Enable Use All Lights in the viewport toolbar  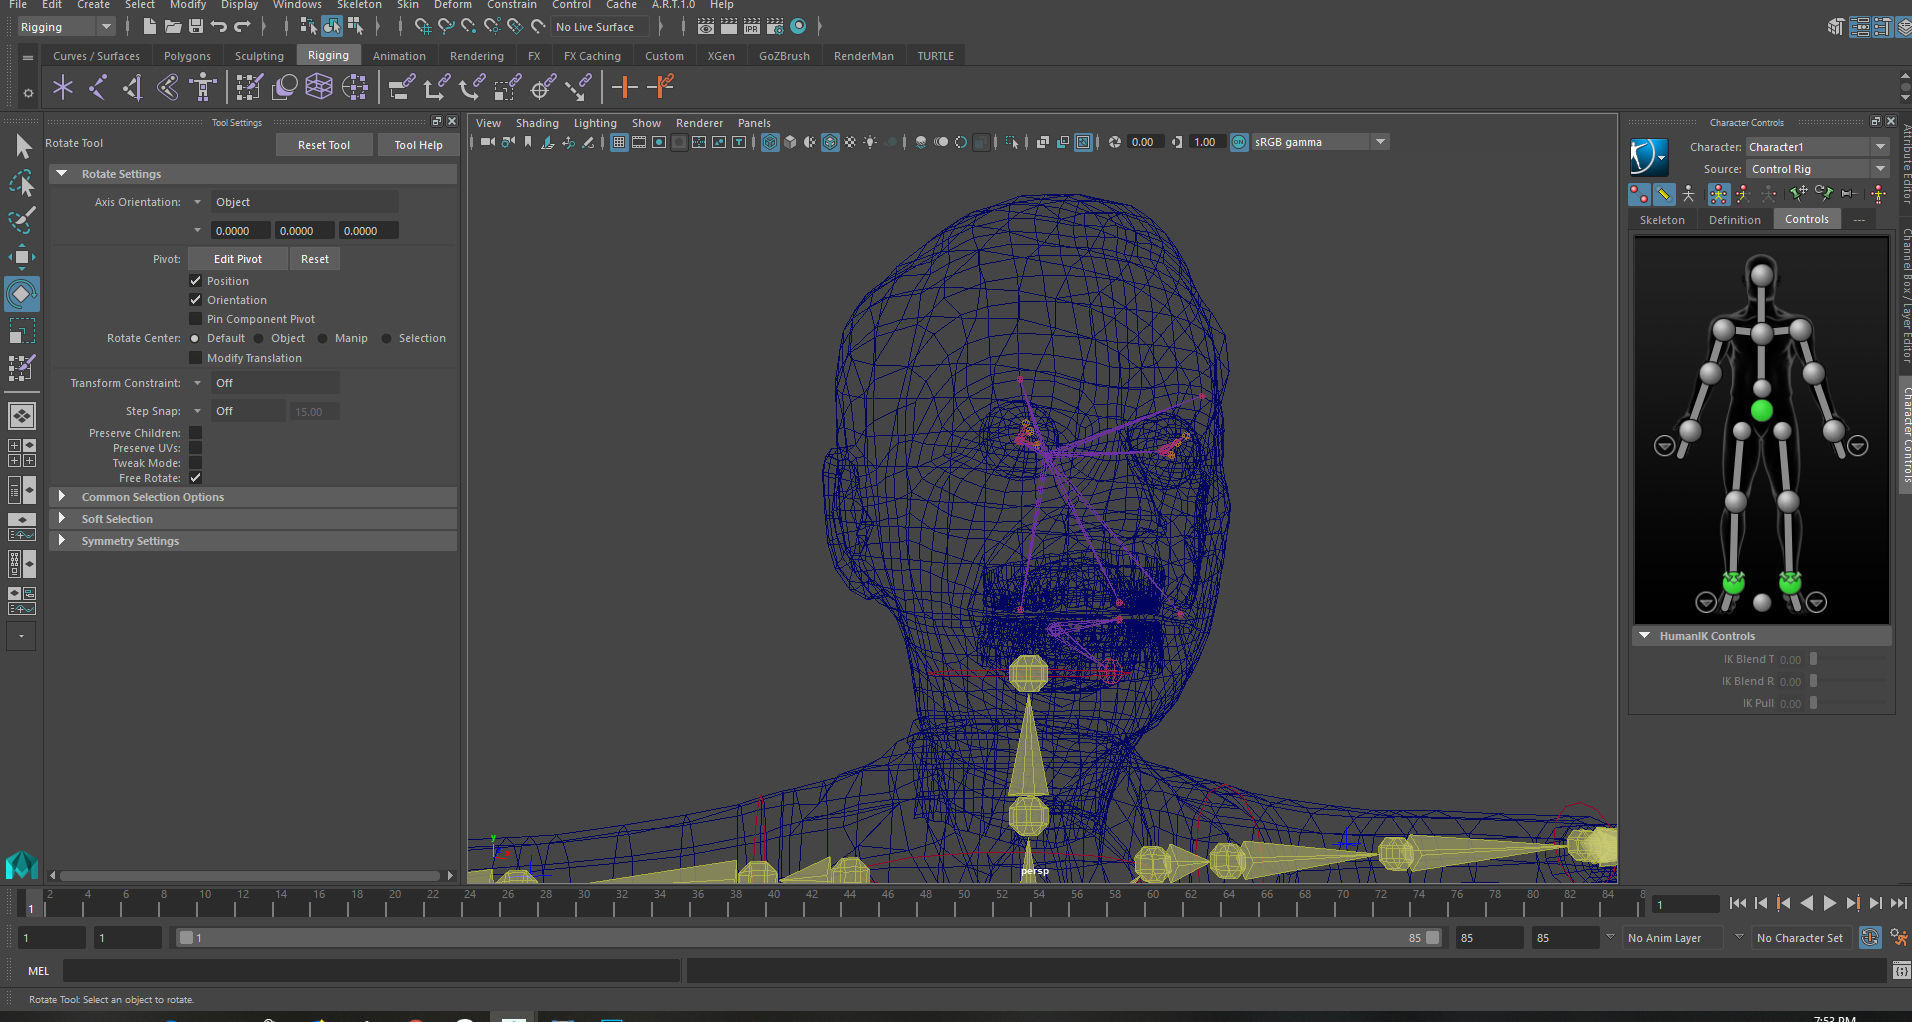[x=869, y=142]
